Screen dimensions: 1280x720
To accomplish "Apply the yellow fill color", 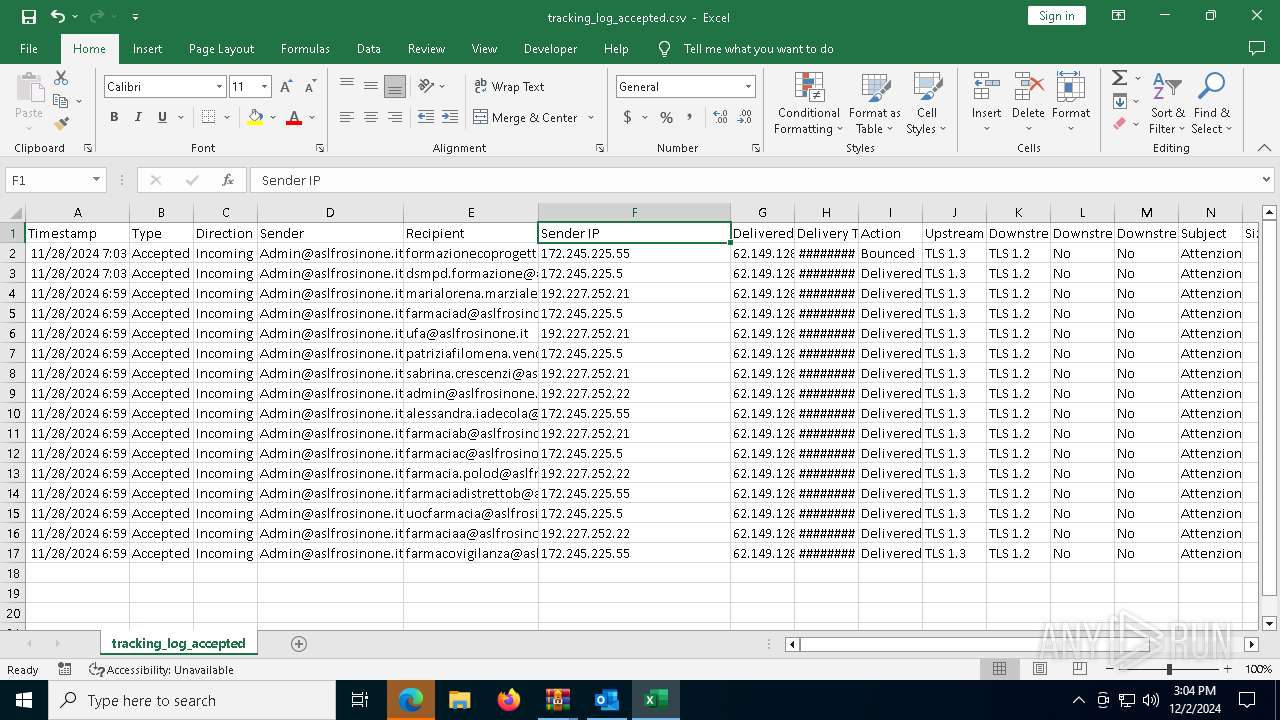I will tap(255, 117).
